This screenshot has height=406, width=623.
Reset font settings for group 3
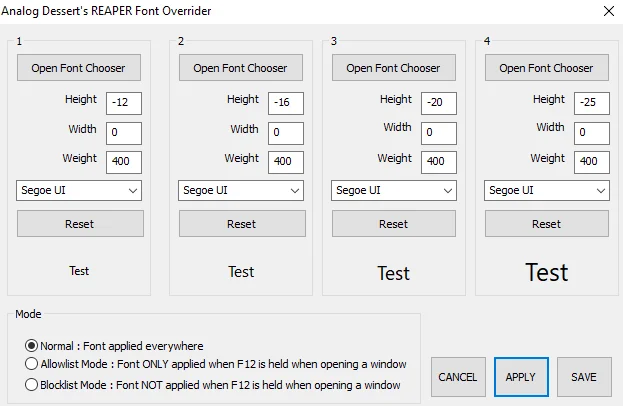pyautogui.click(x=394, y=224)
